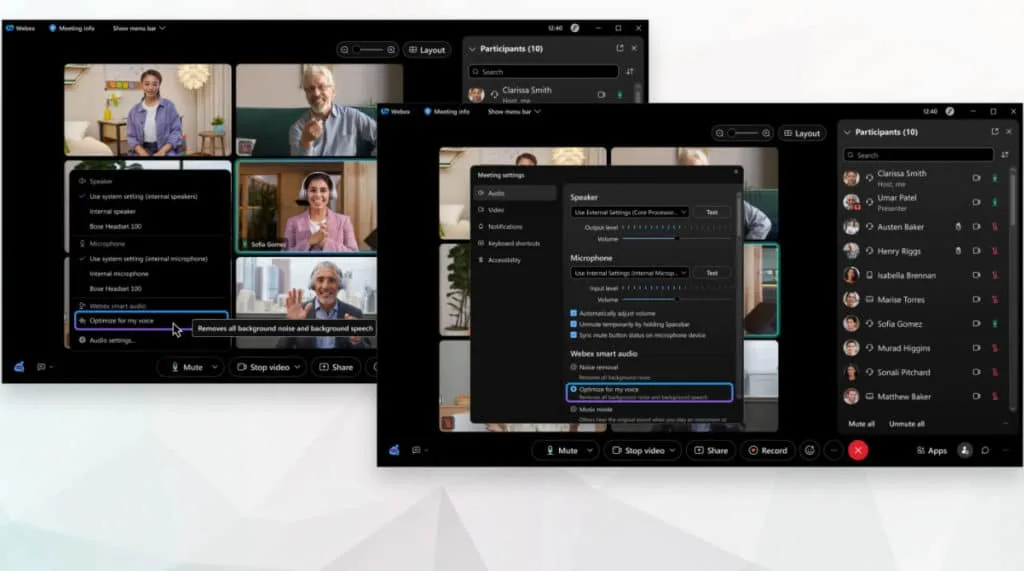Click Layout button in front window
The image size is (1024, 571).
click(801, 133)
